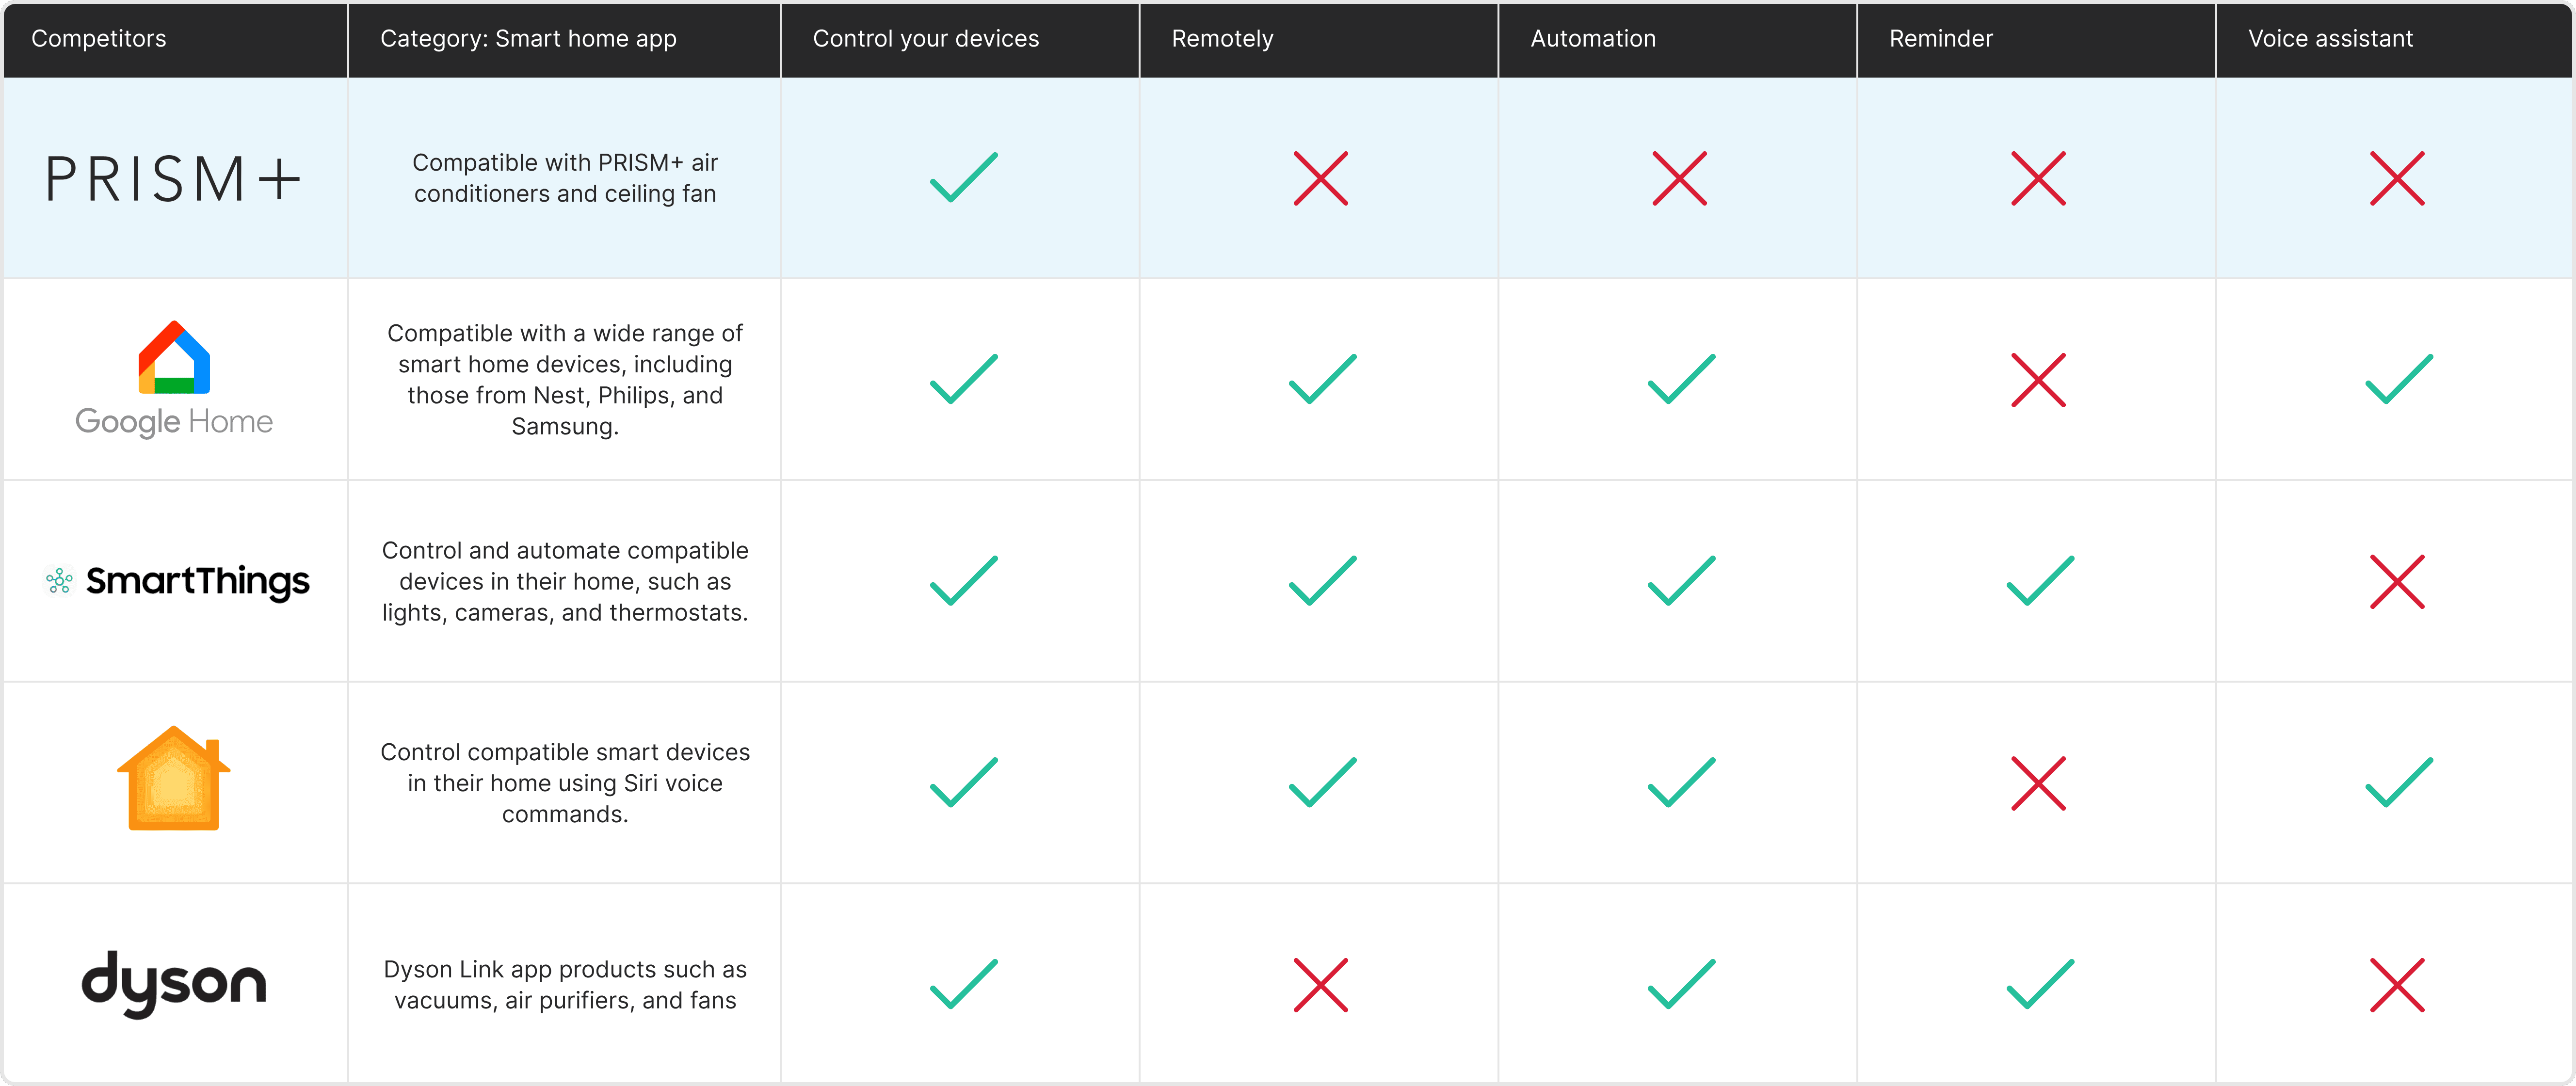Click SmartThings Remotely checkmark
Viewport: 2576px width, 1086px height.
[1323, 581]
